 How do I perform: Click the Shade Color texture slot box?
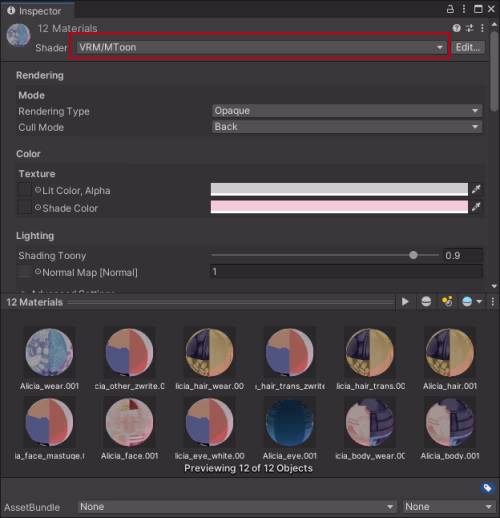tap(25, 207)
